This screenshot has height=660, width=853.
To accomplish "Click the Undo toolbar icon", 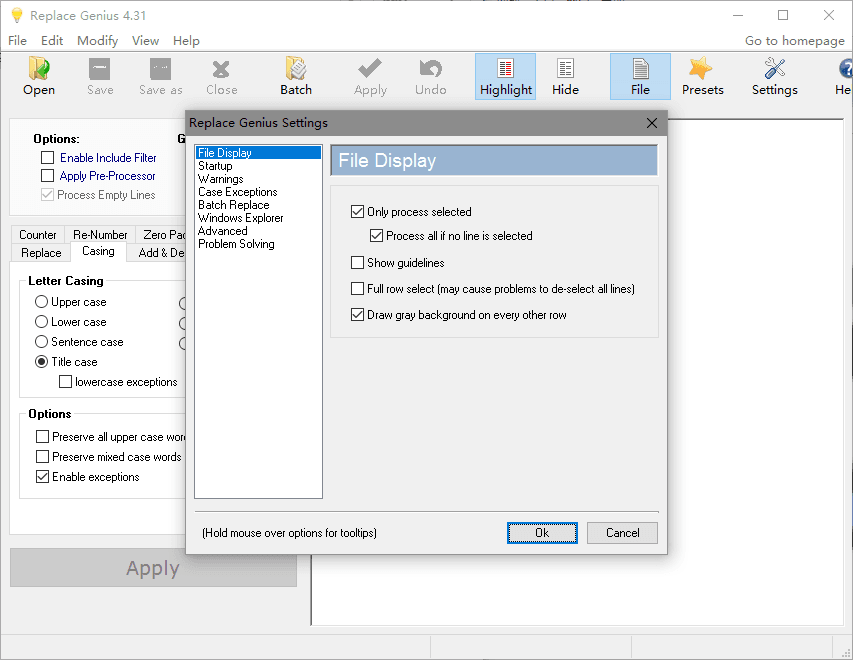I will pos(430,77).
